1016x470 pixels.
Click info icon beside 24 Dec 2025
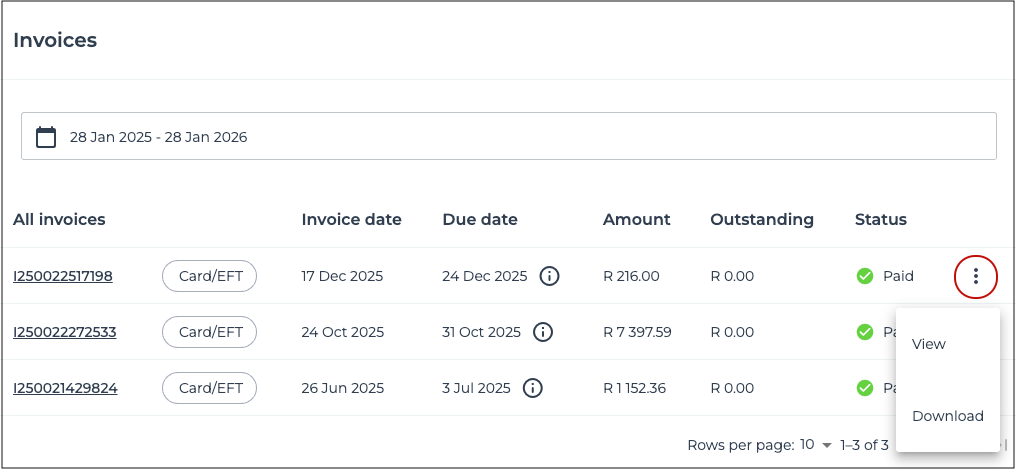point(549,276)
